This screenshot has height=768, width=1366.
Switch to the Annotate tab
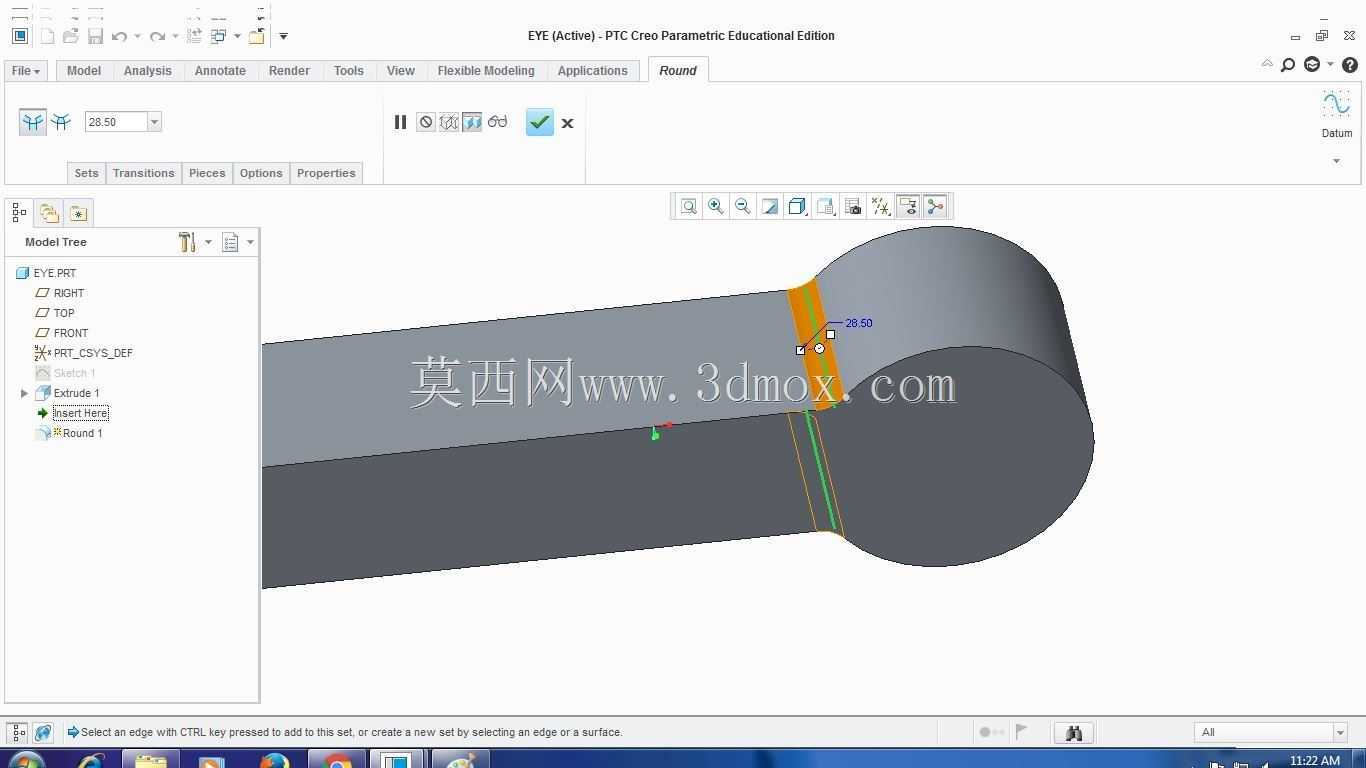tap(220, 71)
